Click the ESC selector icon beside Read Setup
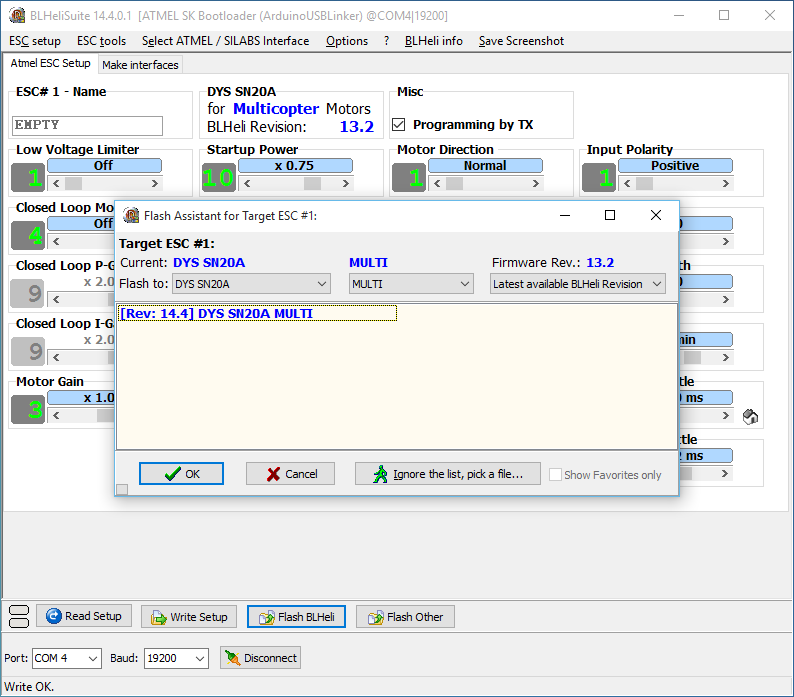The width and height of the screenshot is (794, 697). click(x=19, y=616)
